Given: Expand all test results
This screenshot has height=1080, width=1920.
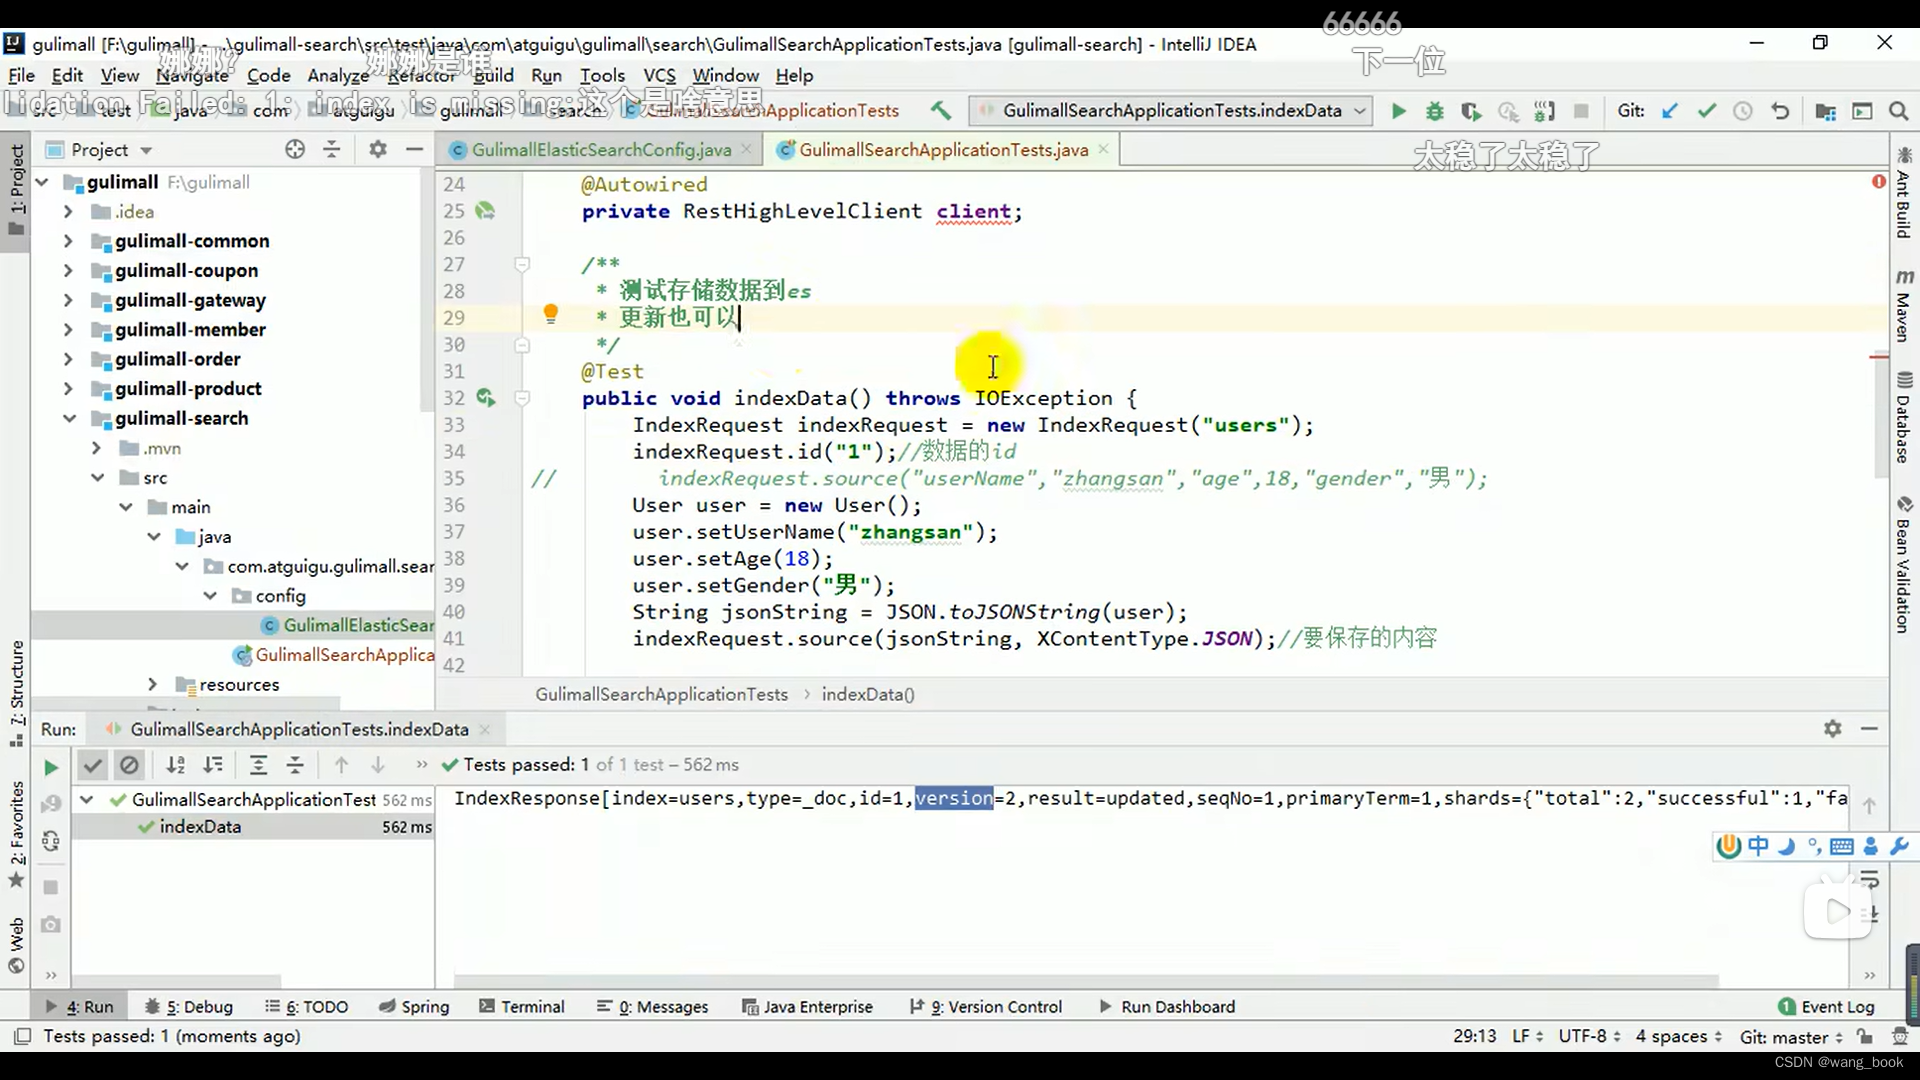Looking at the screenshot, I should tap(258, 765).
